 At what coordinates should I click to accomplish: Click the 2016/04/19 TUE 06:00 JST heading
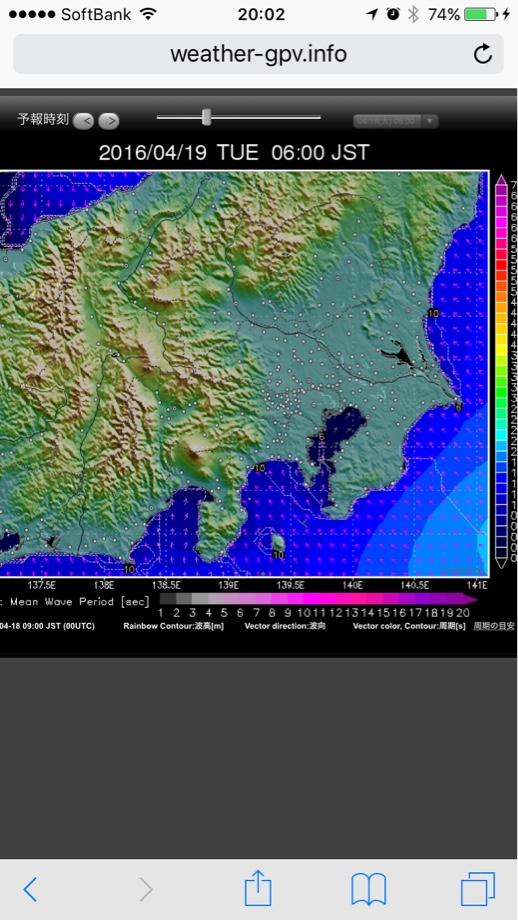pyautogui.click(x=234, y=153)
